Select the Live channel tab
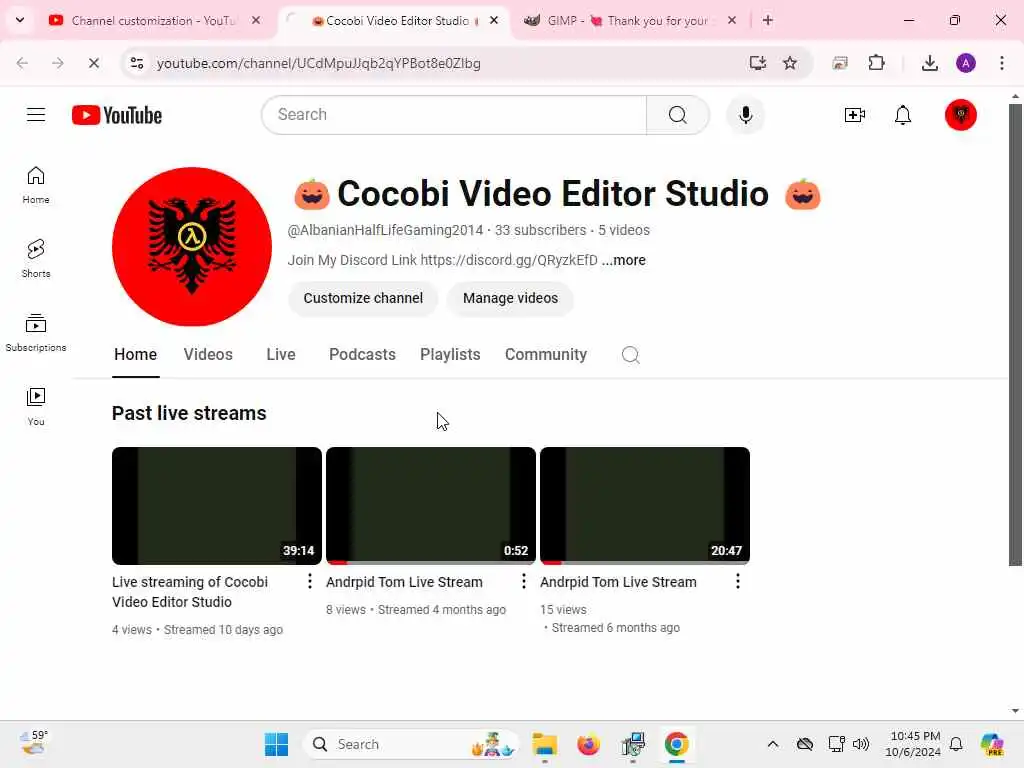Image resolution: width=1024 pixels, height=768 pixels. pyautogui.click(x=281, y=355)
